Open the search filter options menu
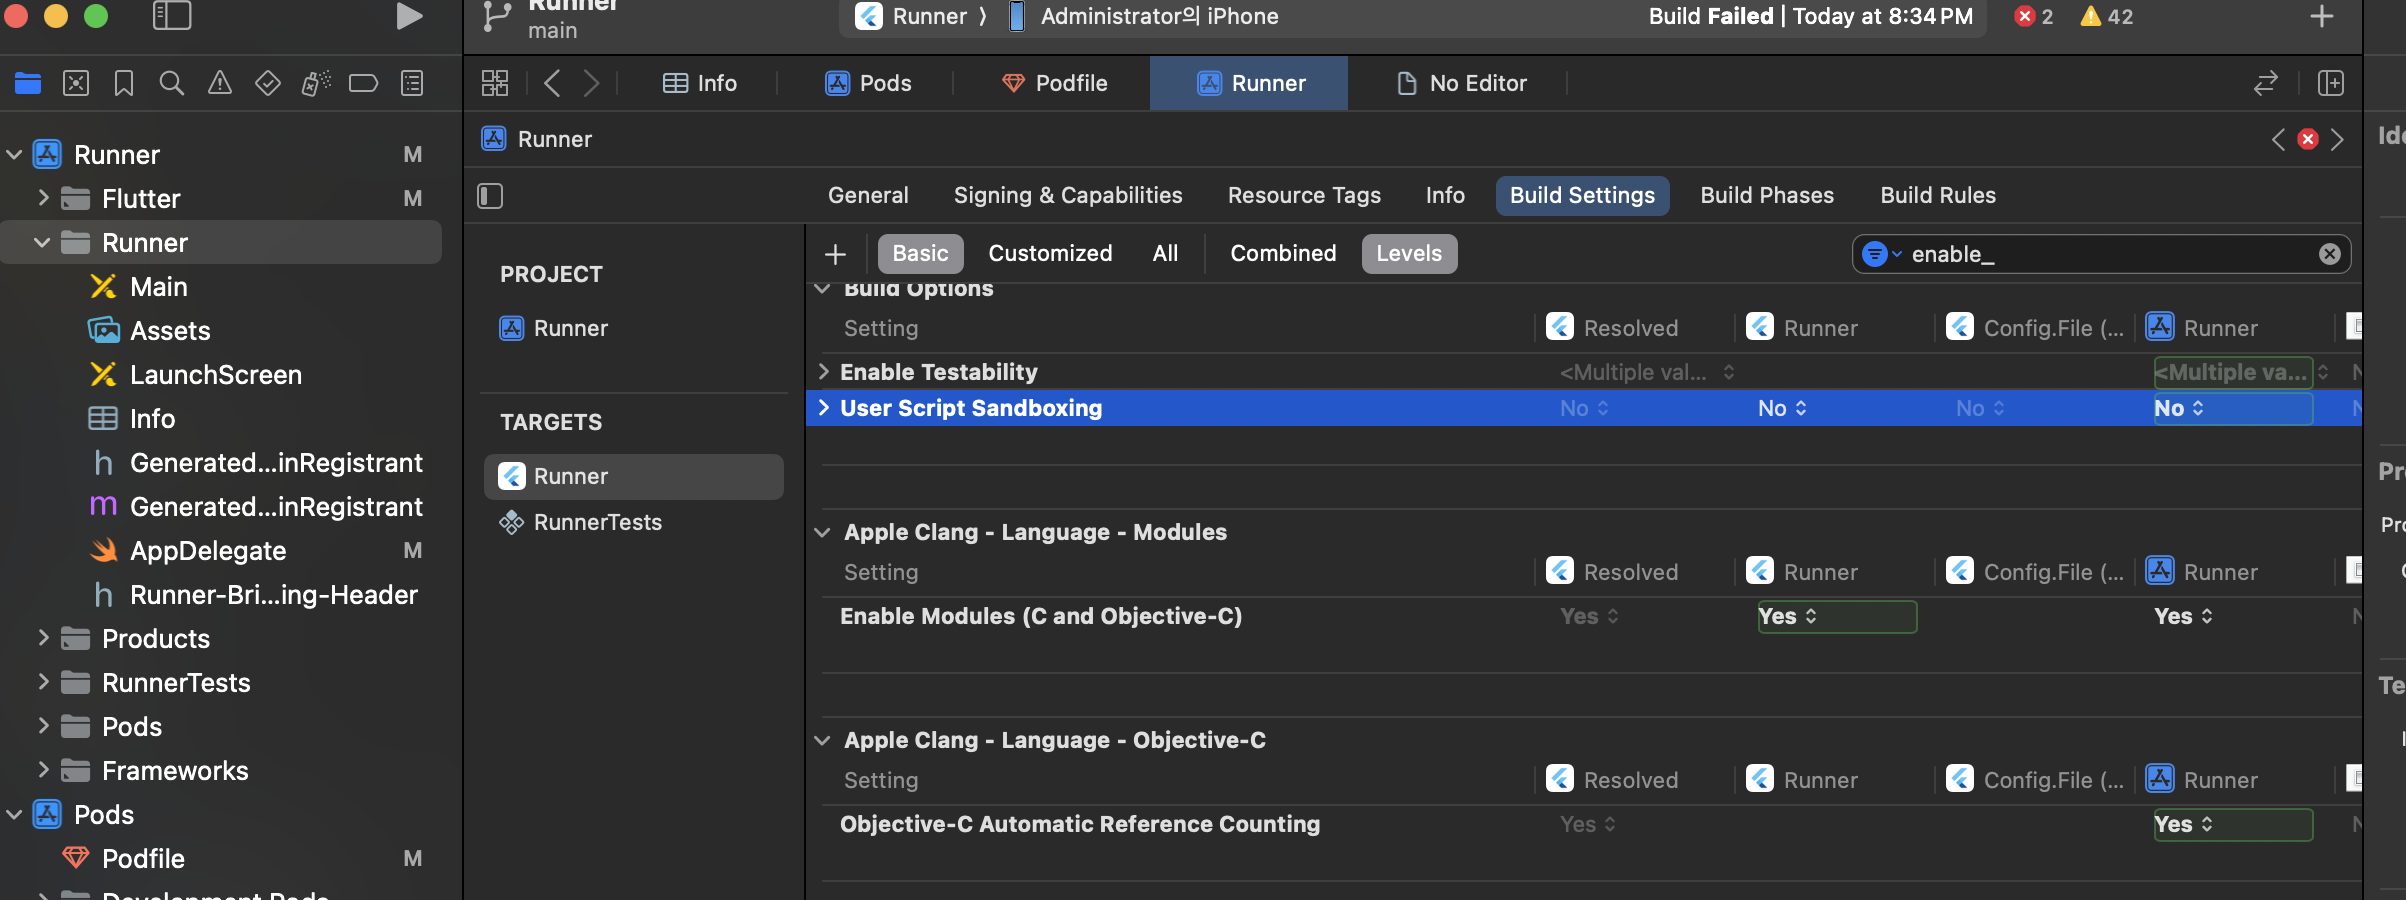This screenshot has height=900, width=2406. (1880, 254)
